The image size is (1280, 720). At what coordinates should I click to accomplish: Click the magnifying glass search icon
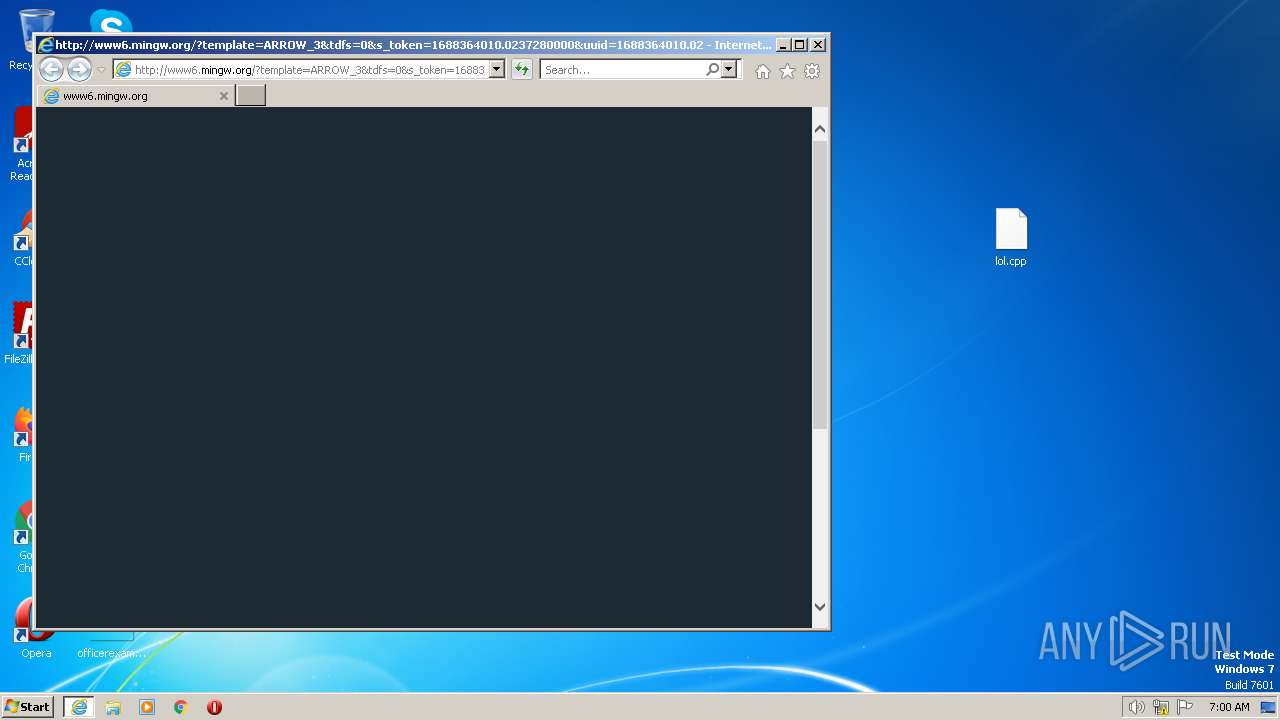coord(712,70)
